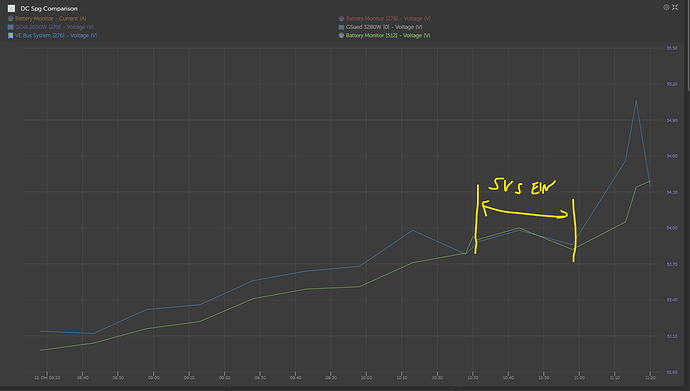Open the widget settings gear icon
The image size is (690, 391).
point(666,7)
